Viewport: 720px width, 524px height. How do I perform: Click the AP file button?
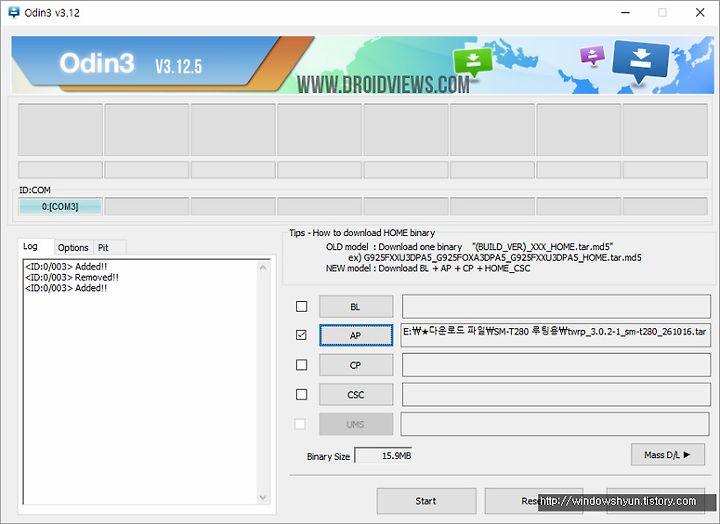click(356, 335)
